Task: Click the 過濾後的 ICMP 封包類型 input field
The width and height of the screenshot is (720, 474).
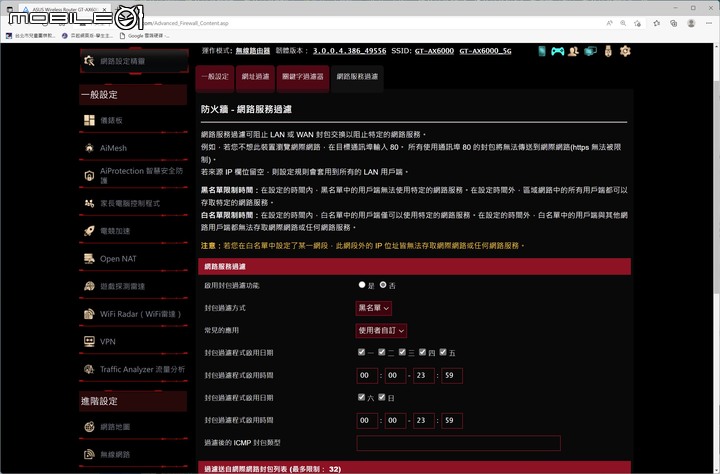Action: pos(458,443)
